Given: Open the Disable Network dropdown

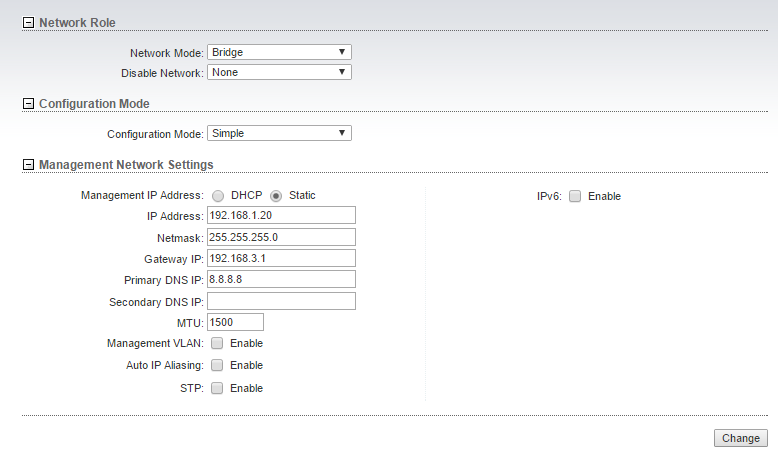Looking at the screenshot, I should [279, 72].
